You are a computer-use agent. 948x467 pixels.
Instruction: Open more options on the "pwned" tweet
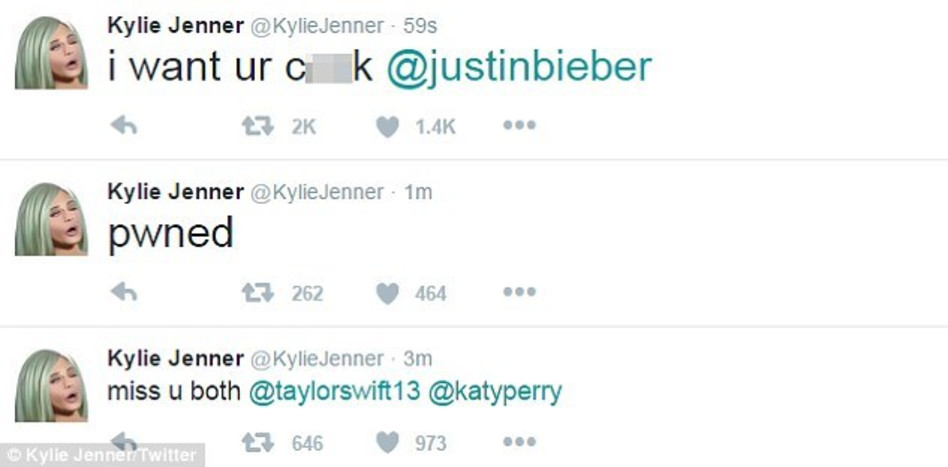519,292
